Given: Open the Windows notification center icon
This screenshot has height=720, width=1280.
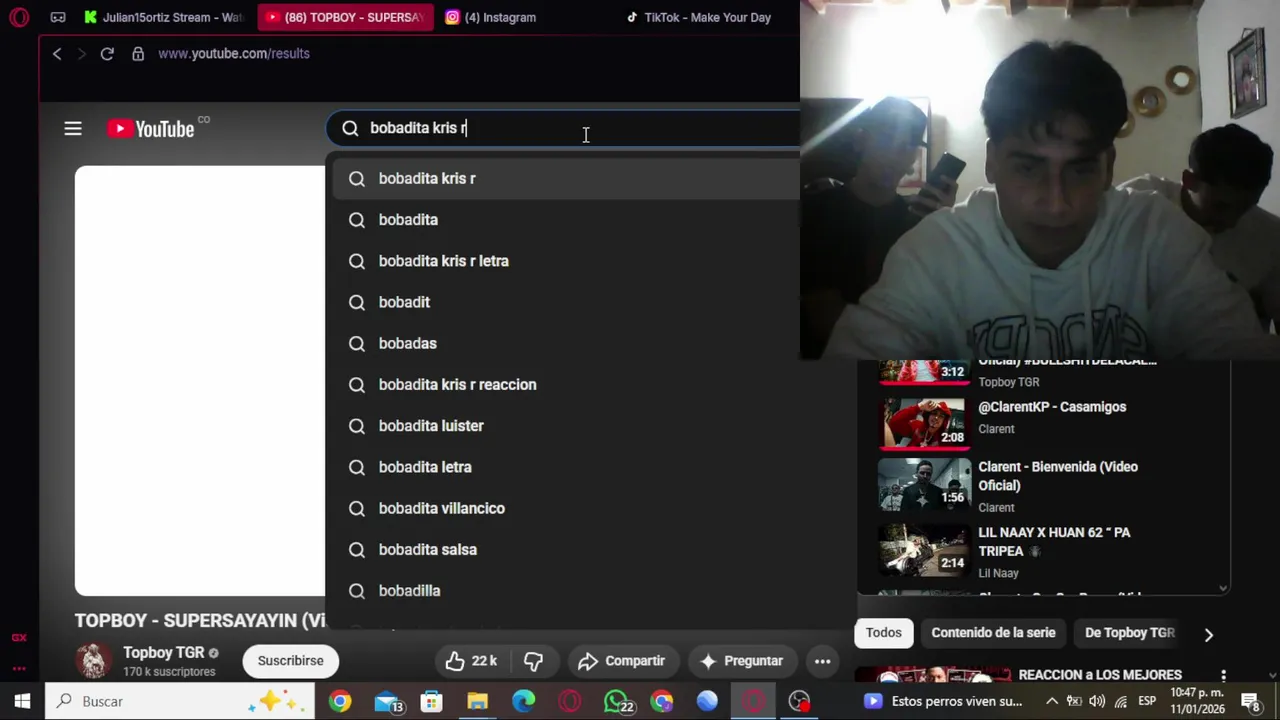Looking at the screenshot, I should (1250, 701).
